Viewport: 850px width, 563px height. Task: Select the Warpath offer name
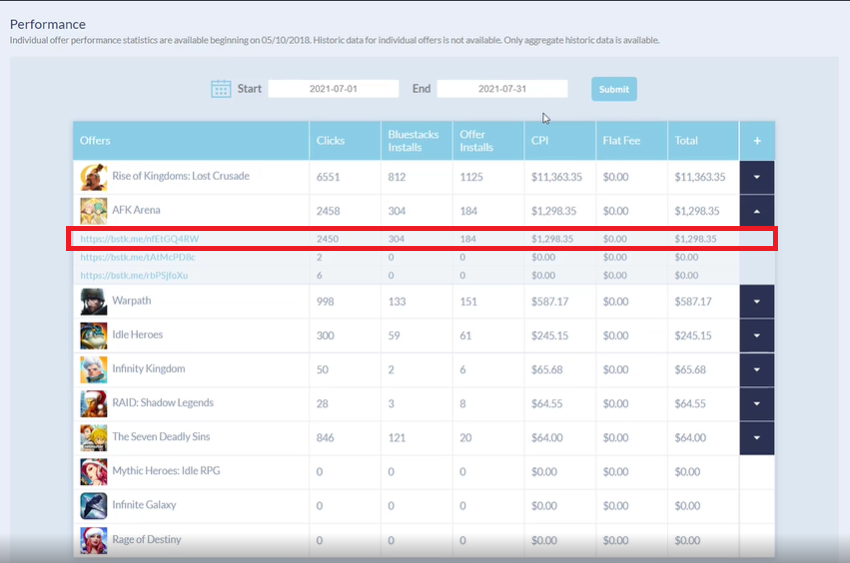[x=132, y=301]
